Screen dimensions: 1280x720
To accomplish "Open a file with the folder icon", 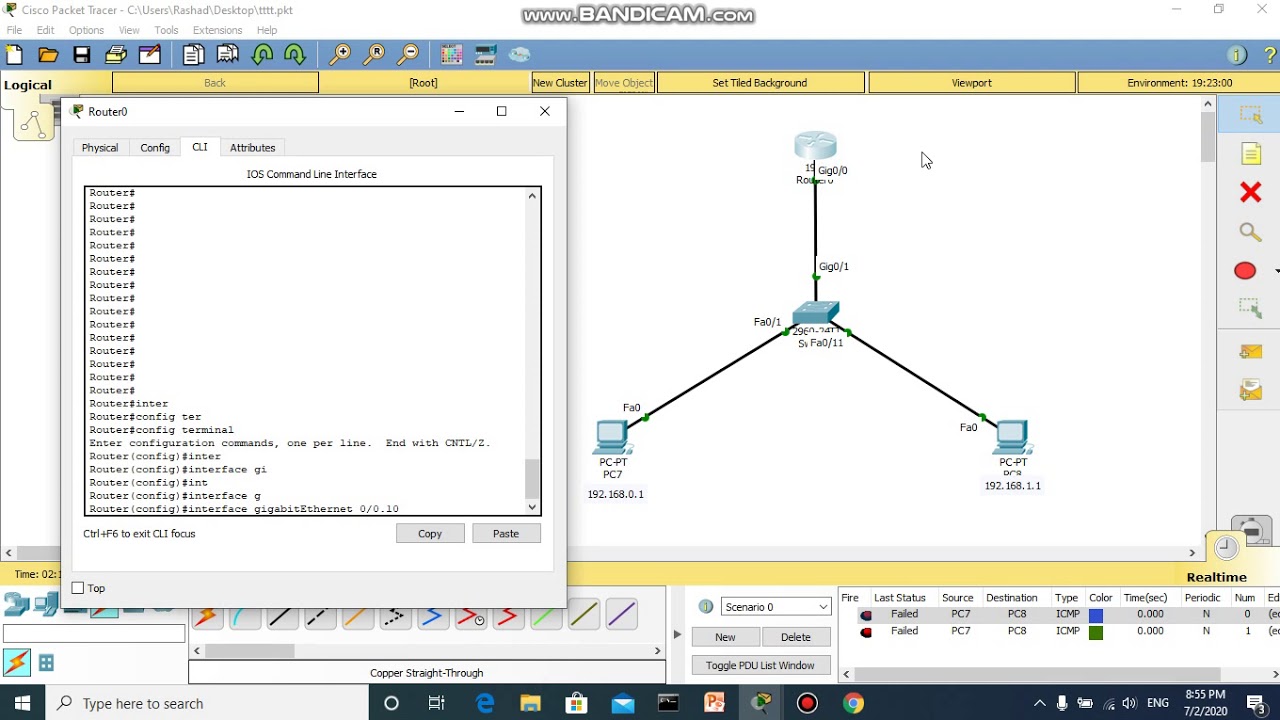I will [x=48, y=55].
